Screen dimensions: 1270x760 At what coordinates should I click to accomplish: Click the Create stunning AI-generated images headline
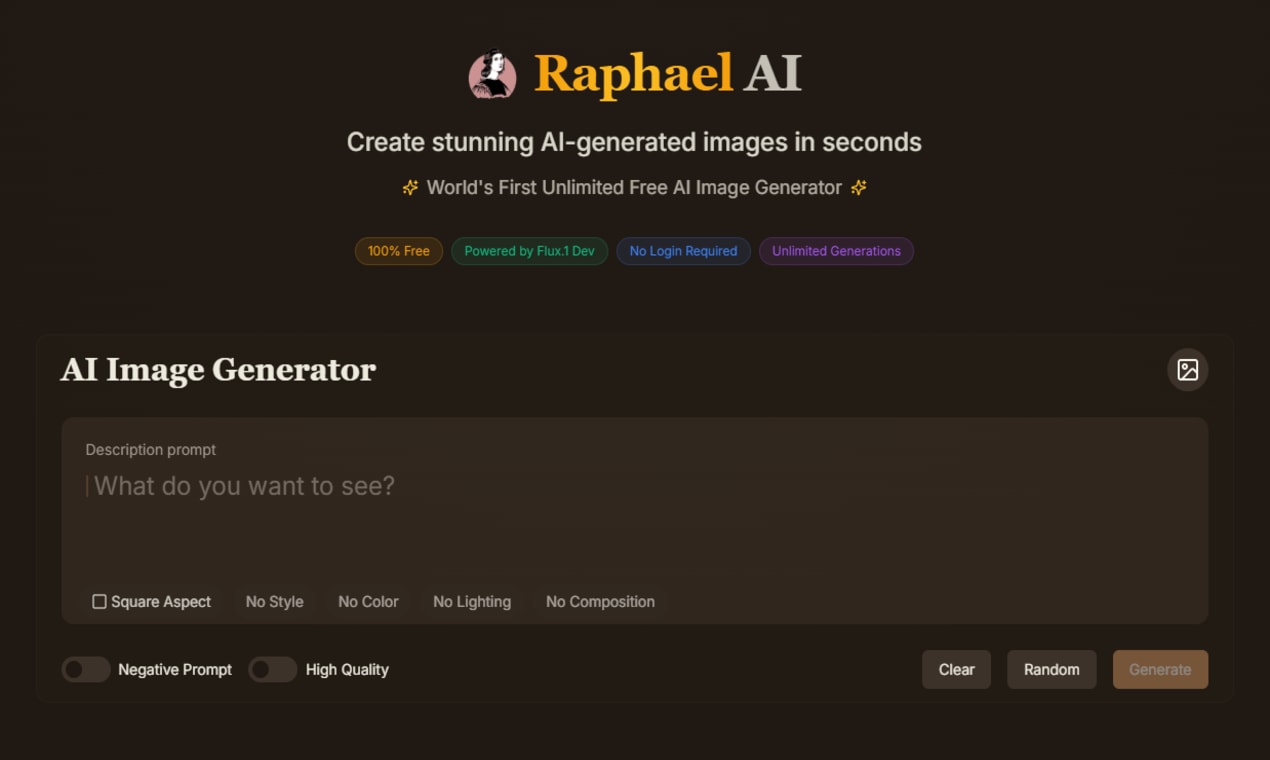(634, 142)
